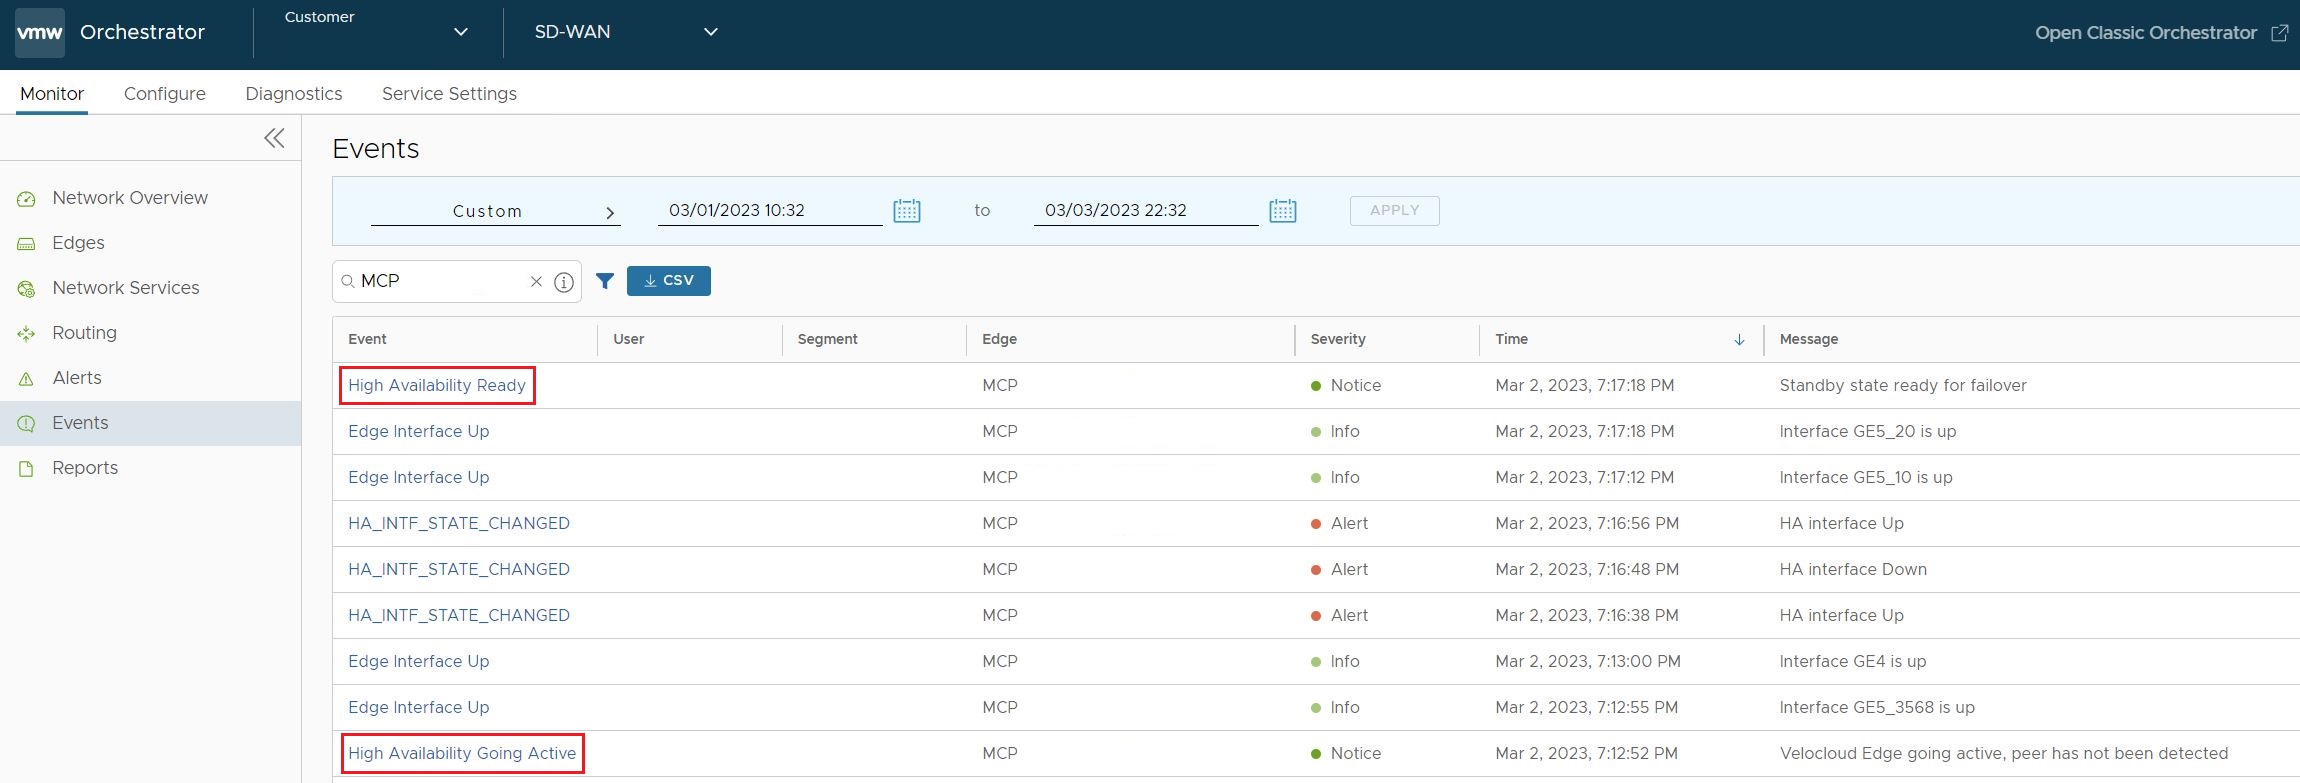This screenshot has height=783, width=2300.
Task: Click the Network Overview gauge icon
Action: tap(27, 199)
